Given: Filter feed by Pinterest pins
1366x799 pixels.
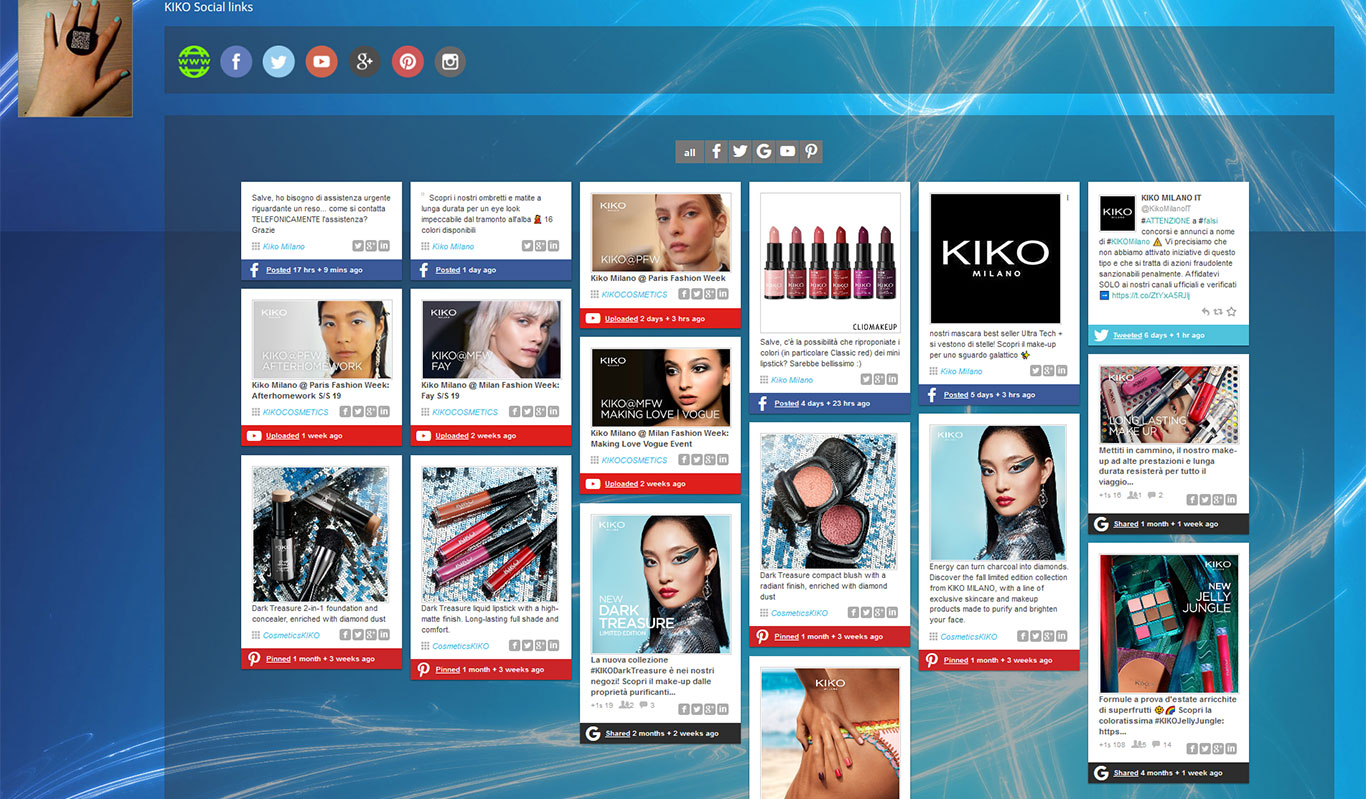Looking at the screenshot, I should coord(812,152).
